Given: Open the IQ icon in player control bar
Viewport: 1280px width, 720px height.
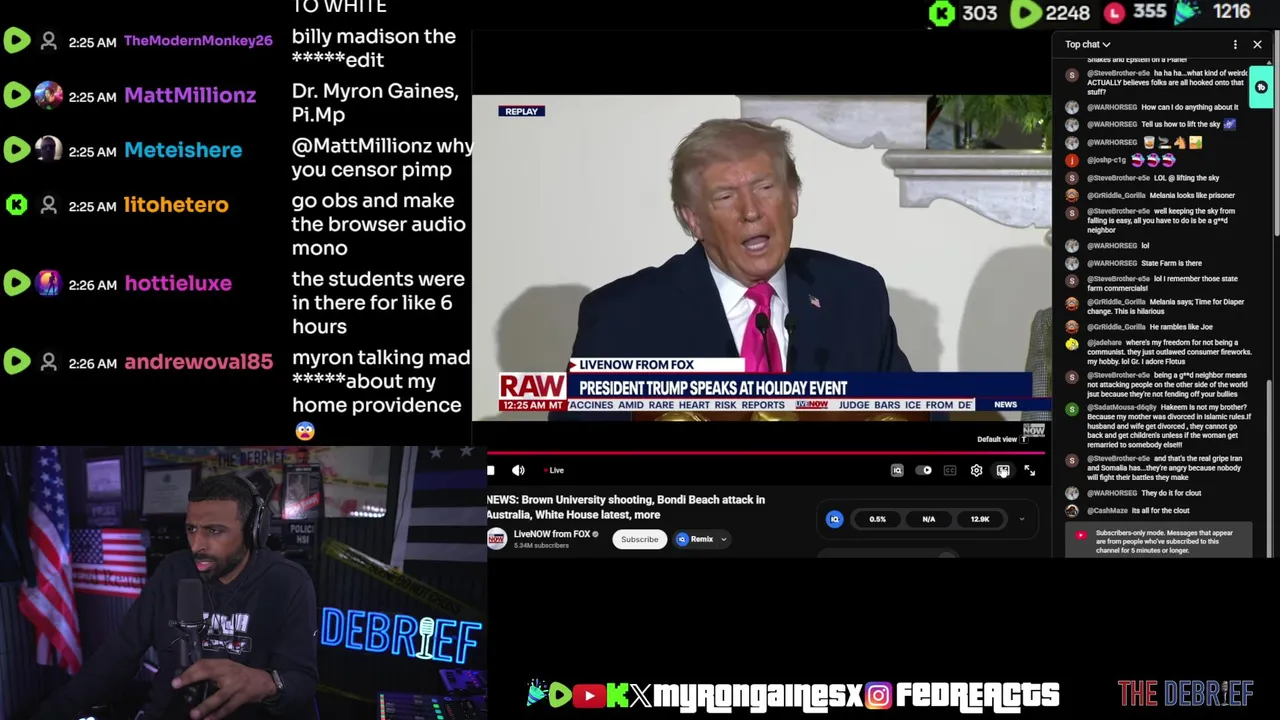Looking at the screenshot, I should (x=897, y=470).
